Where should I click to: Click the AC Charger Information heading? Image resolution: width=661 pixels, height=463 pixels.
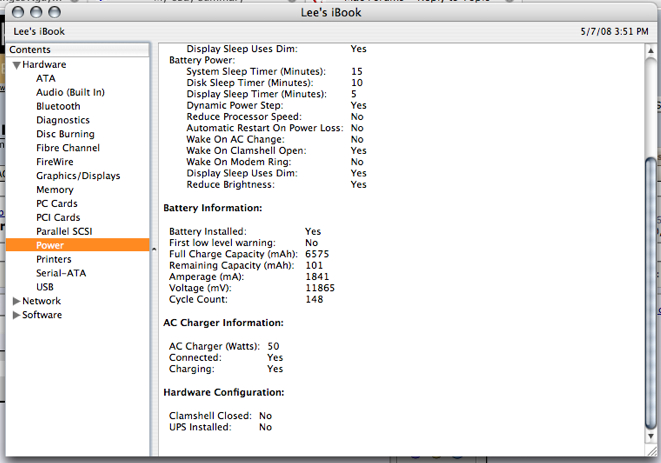(x=223, y=323)
